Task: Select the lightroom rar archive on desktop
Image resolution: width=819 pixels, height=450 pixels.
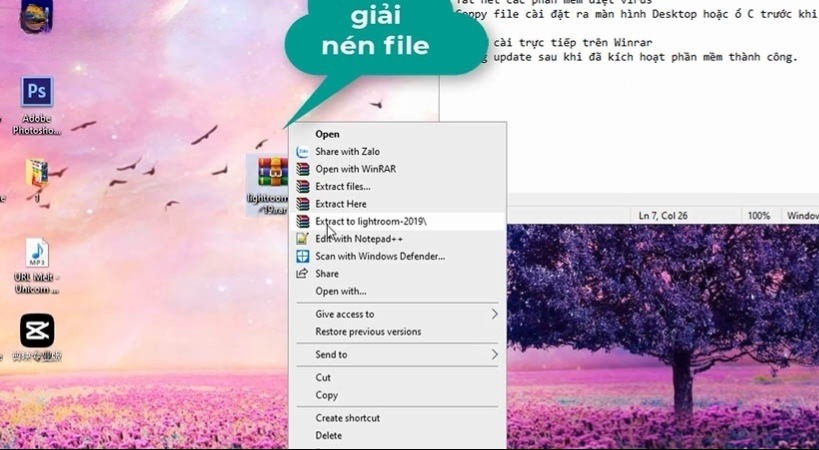Action: 268,185
